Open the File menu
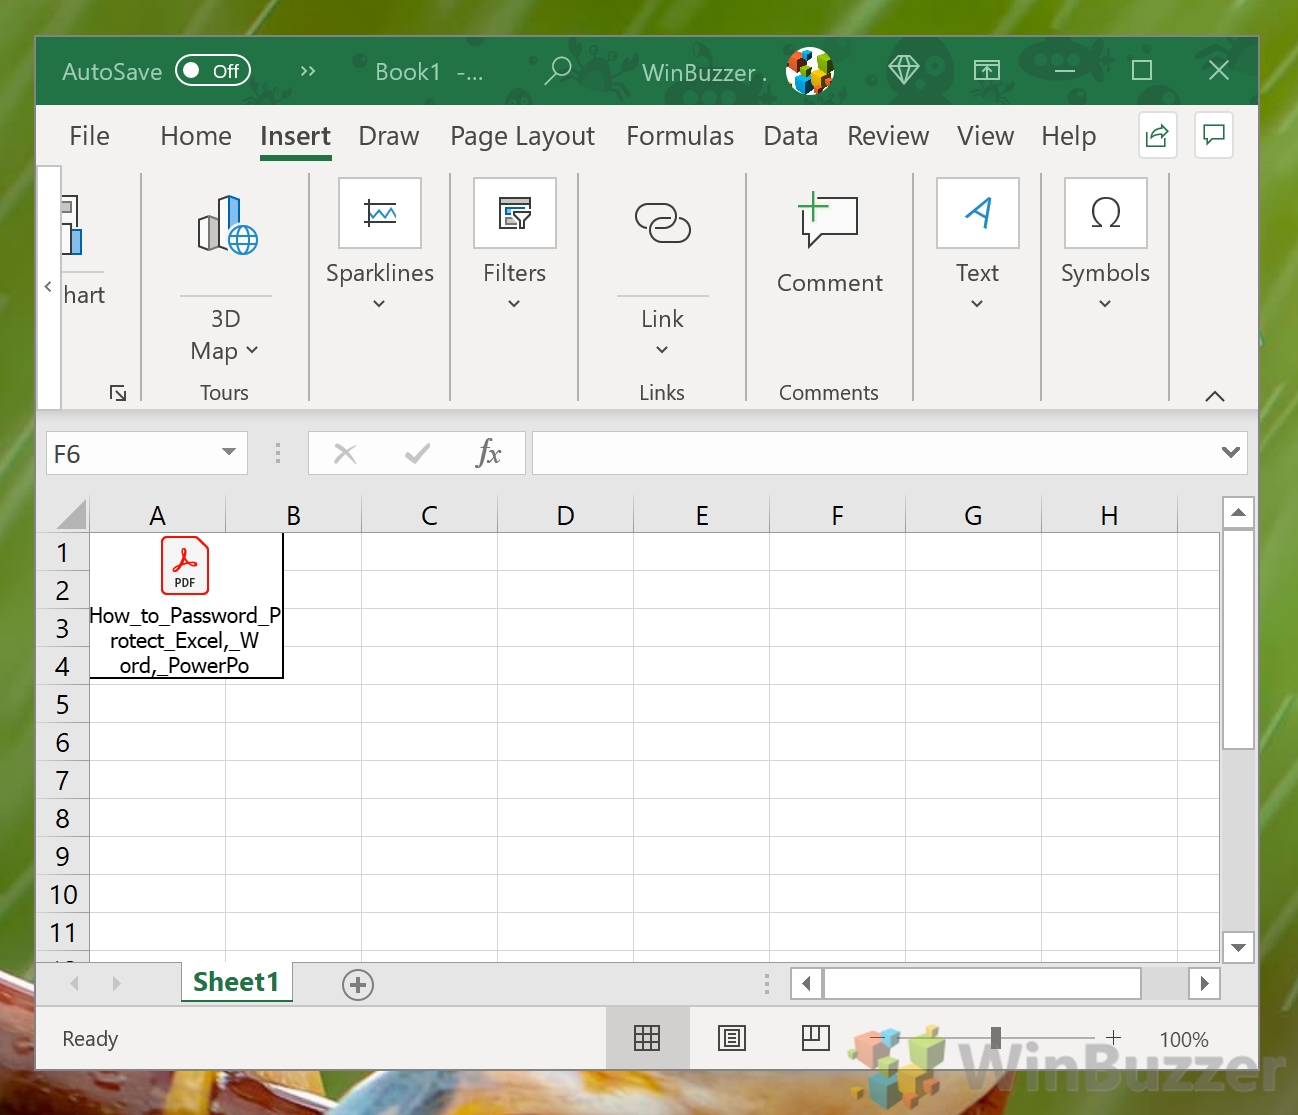The height and width of the screenshot is (1115, 1298). (89, 136)
